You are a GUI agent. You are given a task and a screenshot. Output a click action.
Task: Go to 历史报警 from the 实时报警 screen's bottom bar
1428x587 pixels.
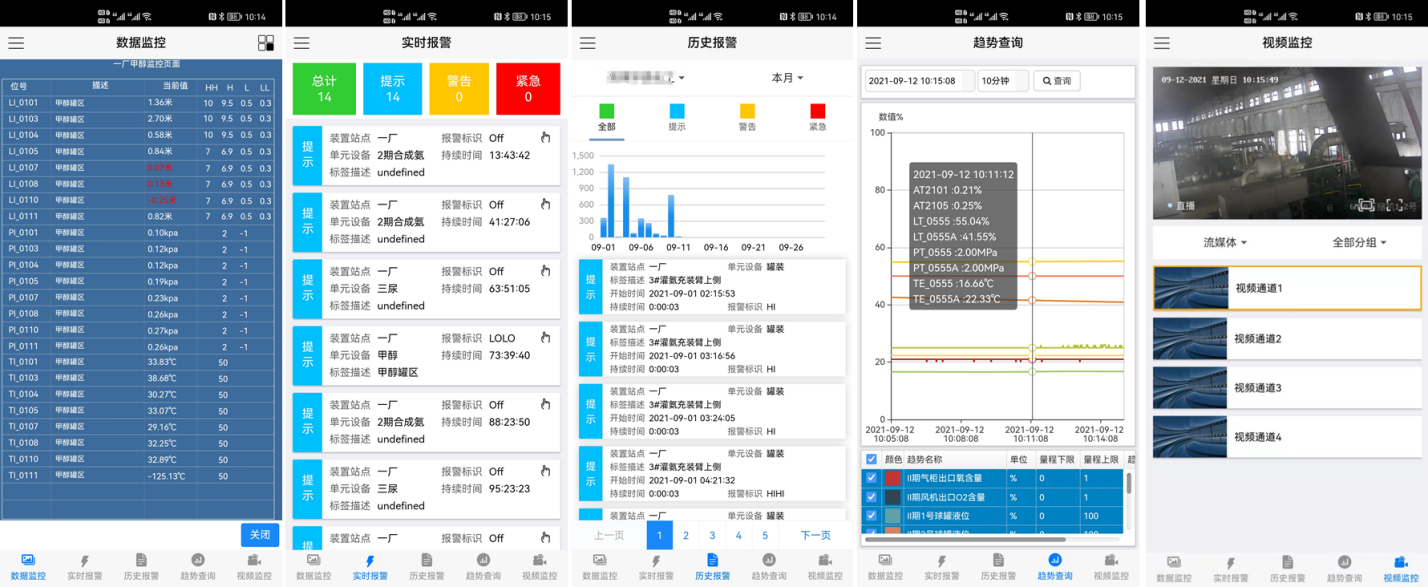427,567
